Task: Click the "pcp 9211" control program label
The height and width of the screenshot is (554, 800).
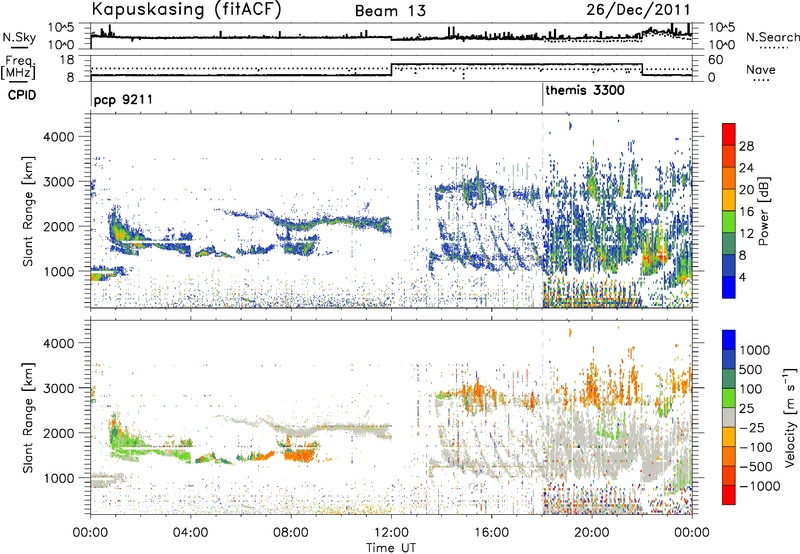Action: pyautogui.click(x=123, y=99)
